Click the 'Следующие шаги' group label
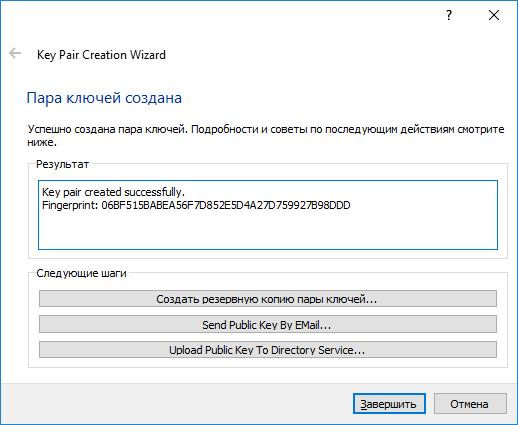The height and width of the screenshot is (425, 518). (81, 273)
